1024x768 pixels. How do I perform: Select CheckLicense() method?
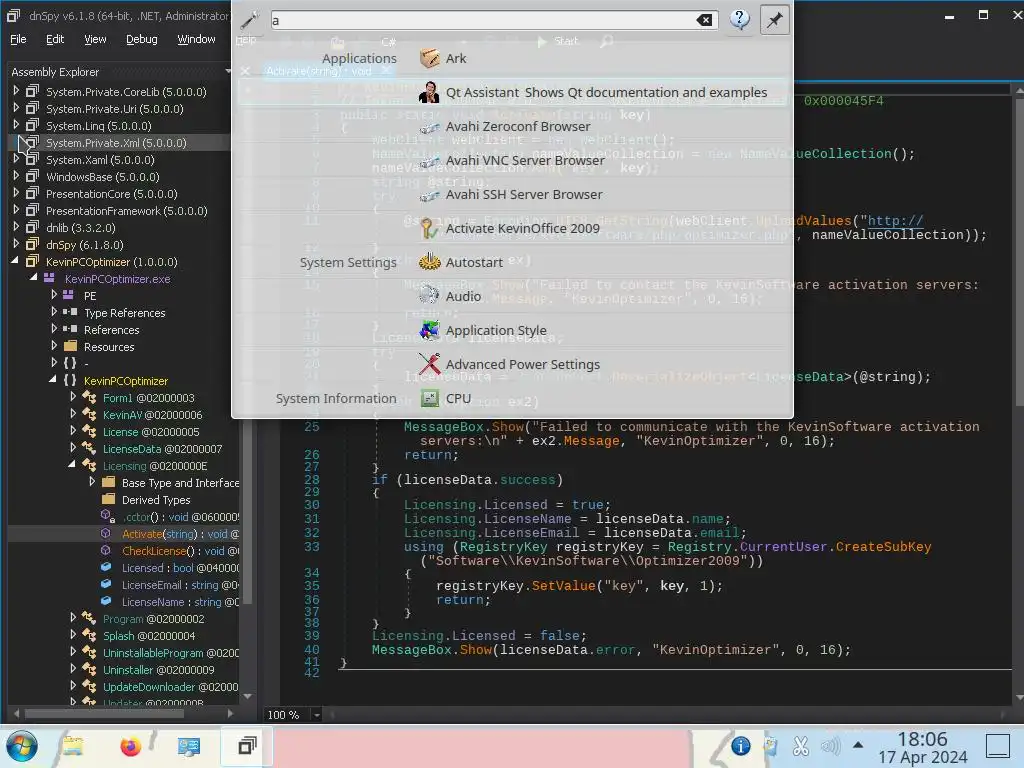click(x=180, y=551)
